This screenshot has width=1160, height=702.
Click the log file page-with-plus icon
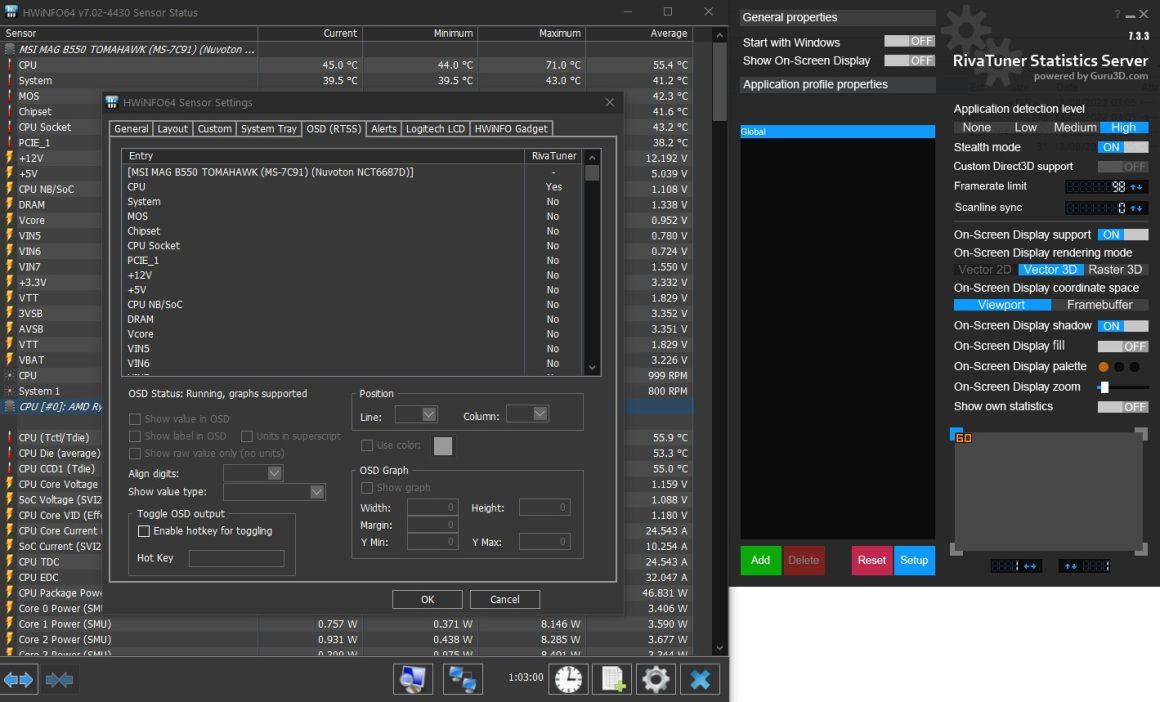pos(613,679)
